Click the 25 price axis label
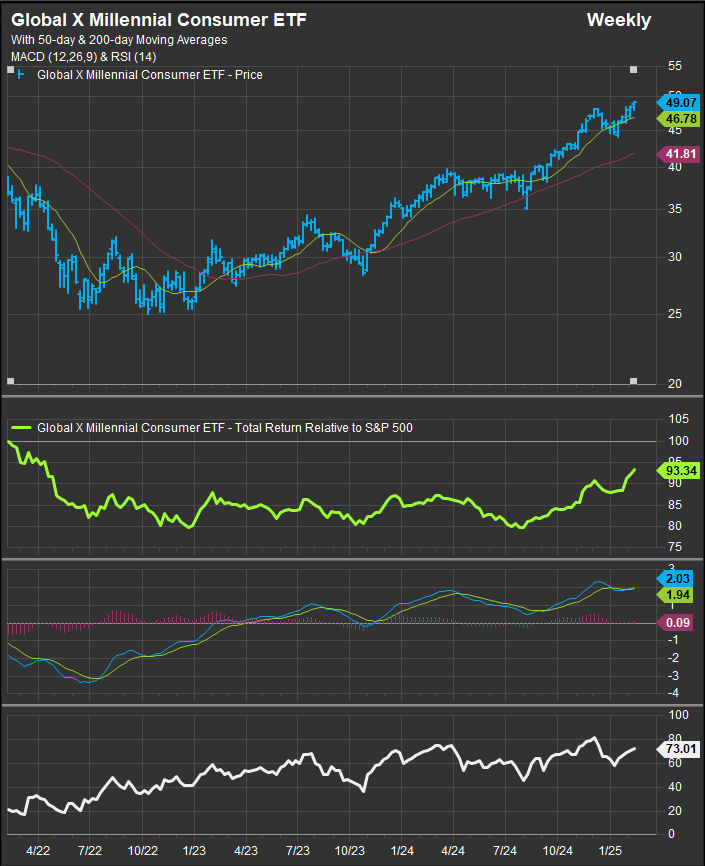705x866 pixels. coord(675,314)
